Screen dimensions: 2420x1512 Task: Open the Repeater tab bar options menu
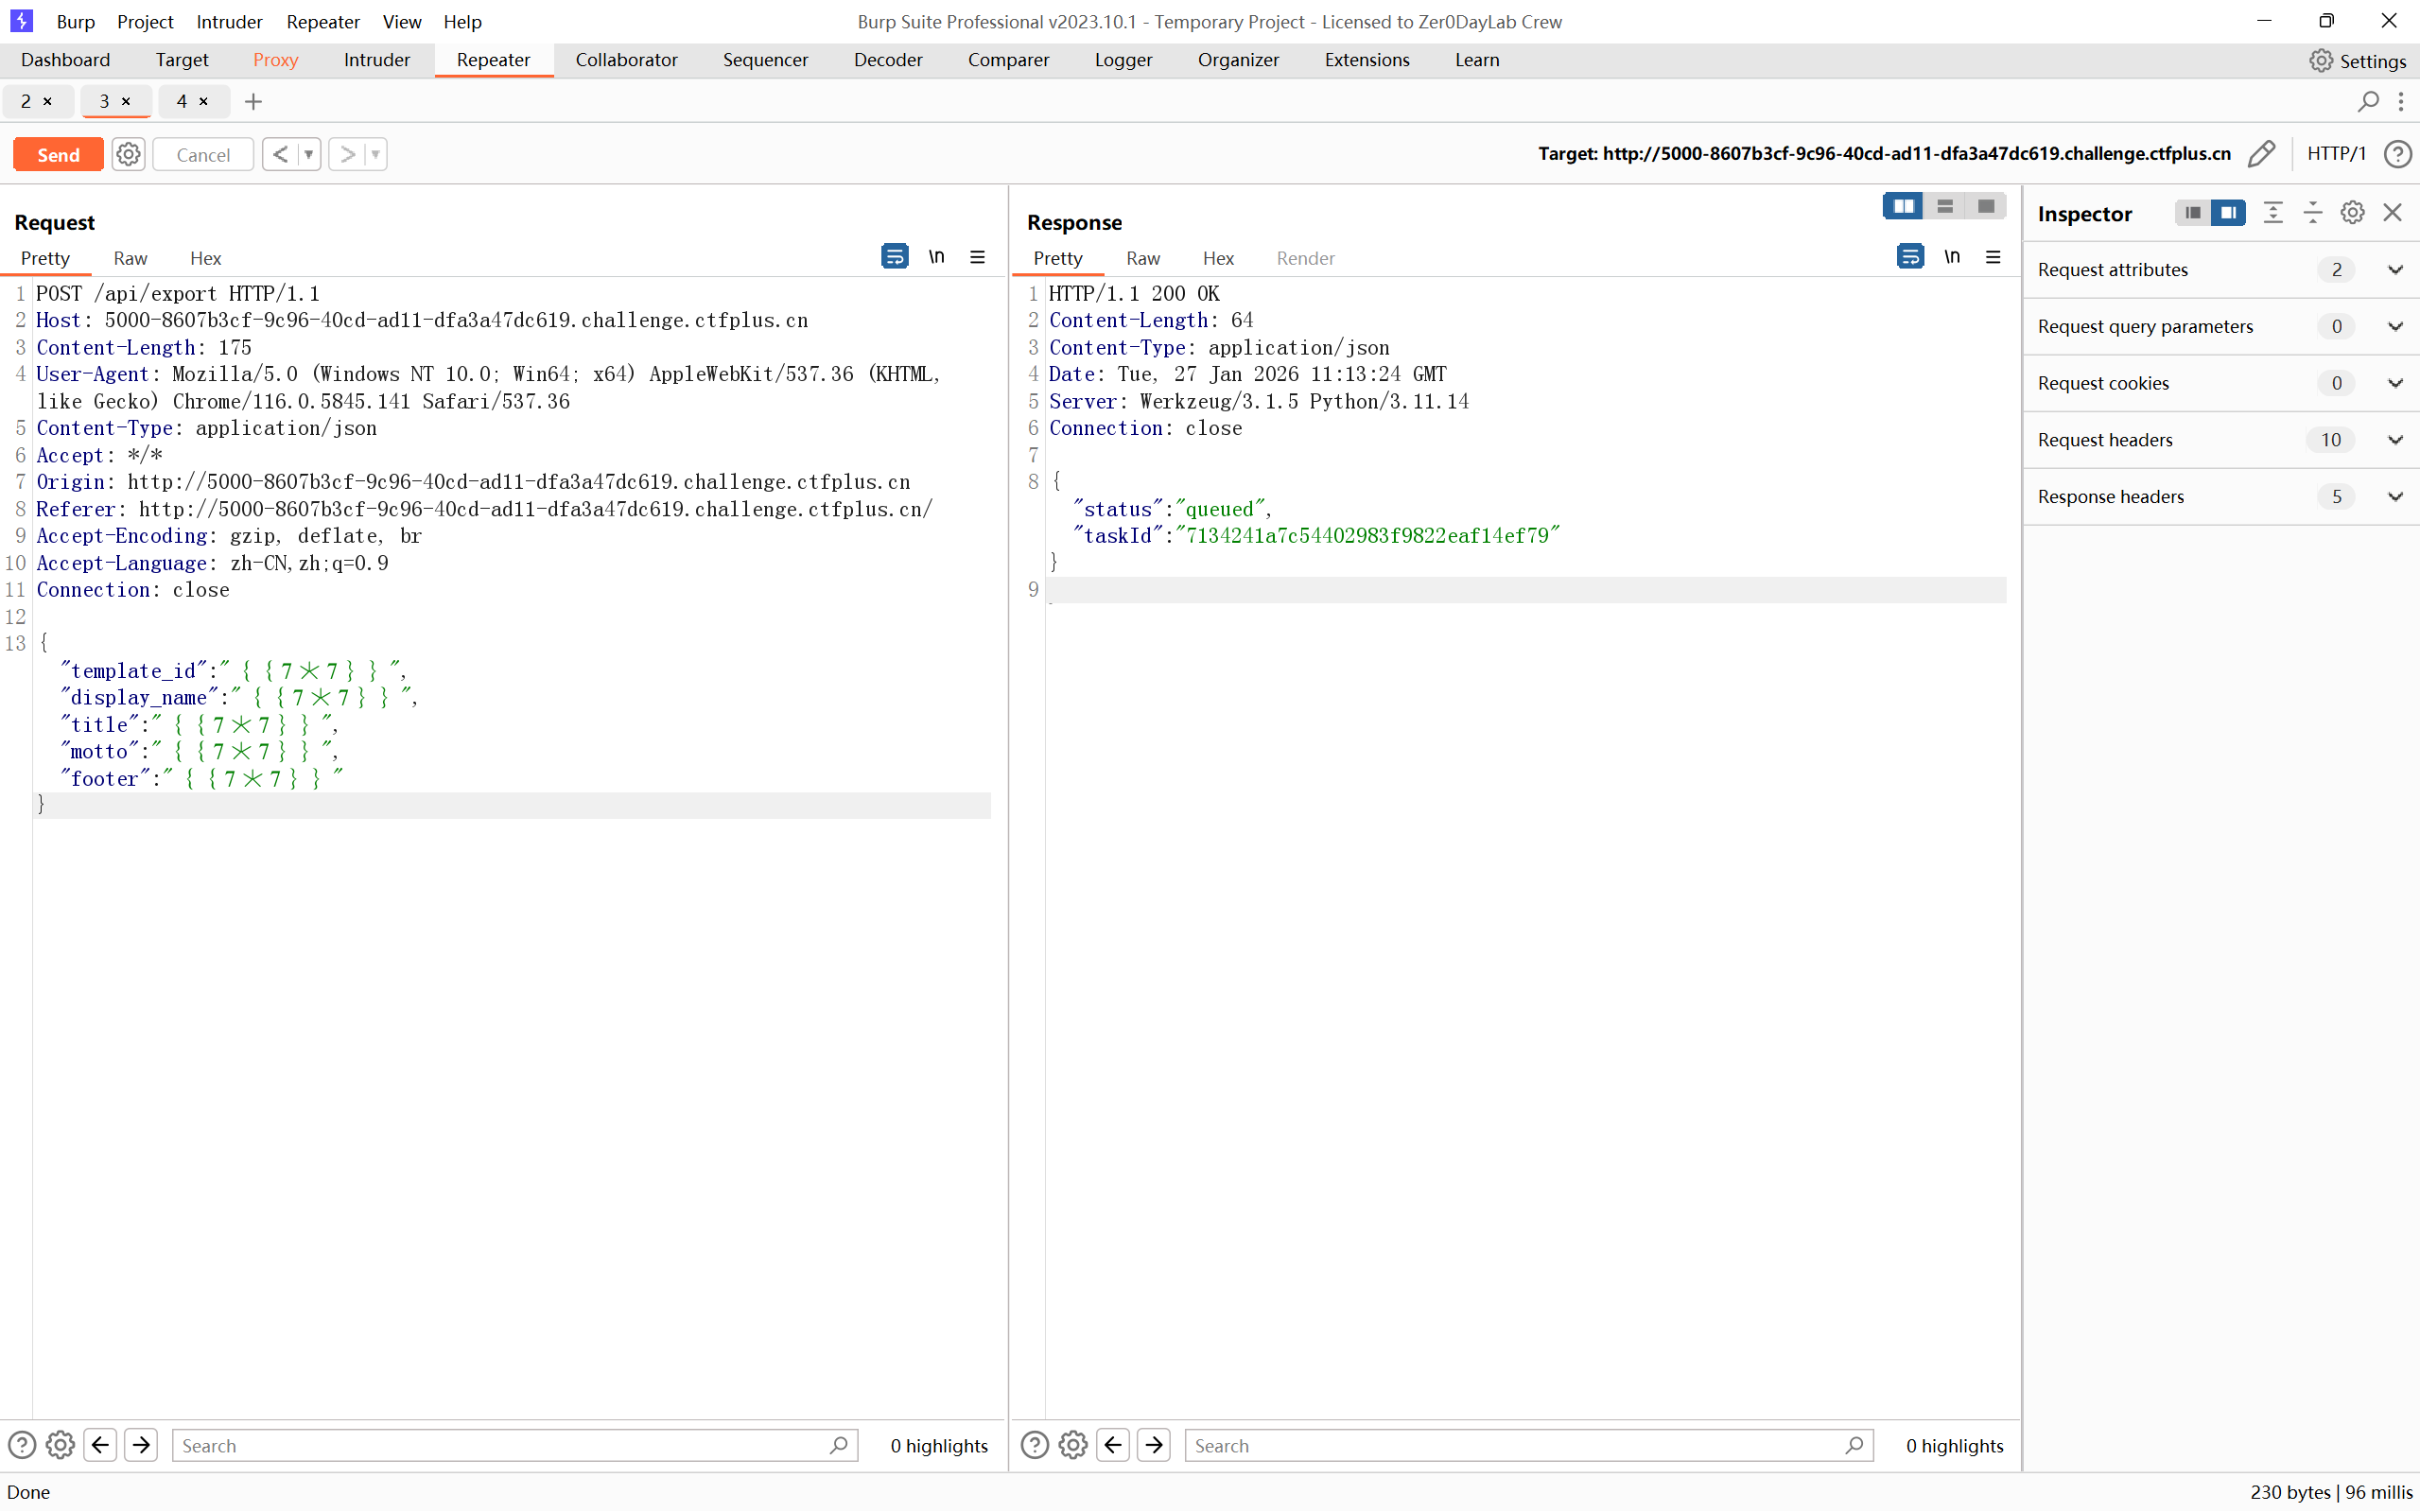tap(2401, 101)
